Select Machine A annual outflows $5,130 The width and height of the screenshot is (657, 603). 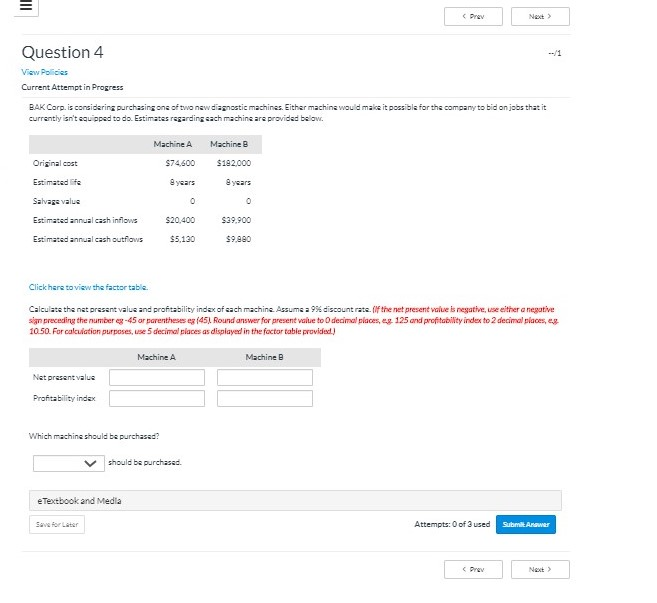pos(182,239)
